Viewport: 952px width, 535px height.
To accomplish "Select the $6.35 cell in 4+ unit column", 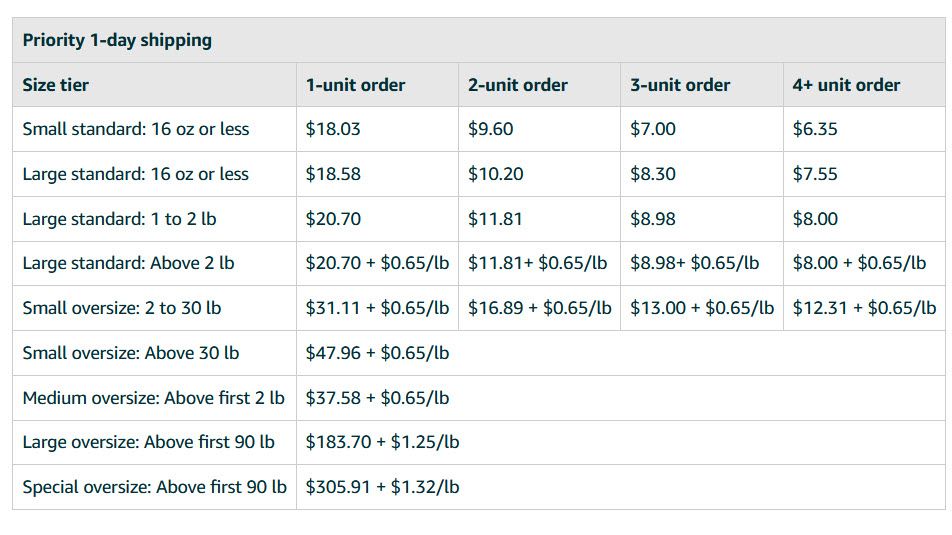I will [815, 129].
